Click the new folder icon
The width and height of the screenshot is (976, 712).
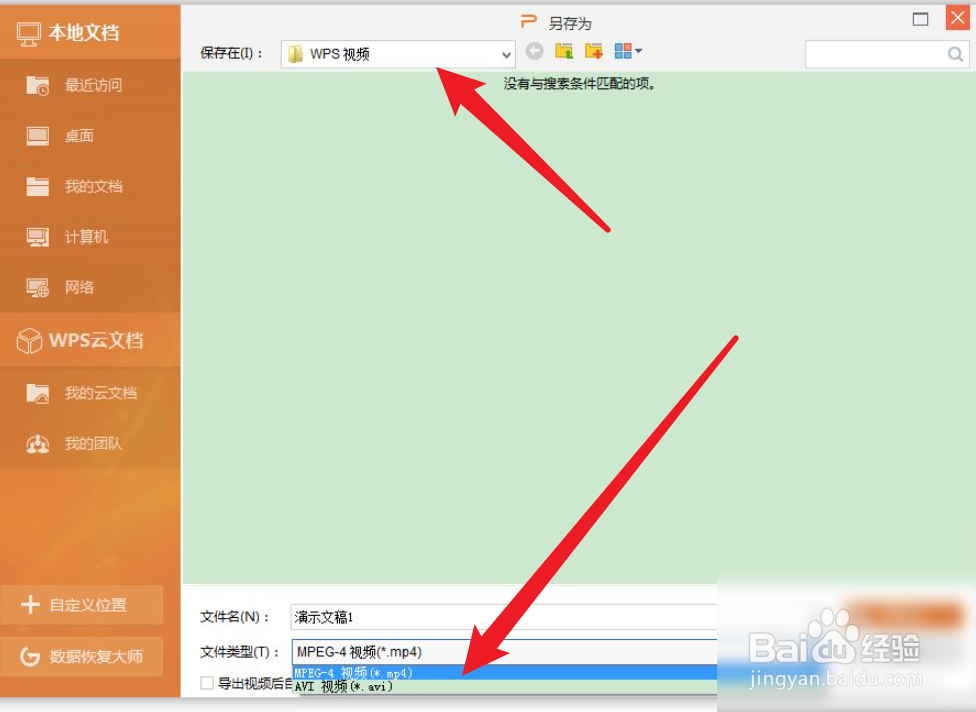click(x=593, y=51)
